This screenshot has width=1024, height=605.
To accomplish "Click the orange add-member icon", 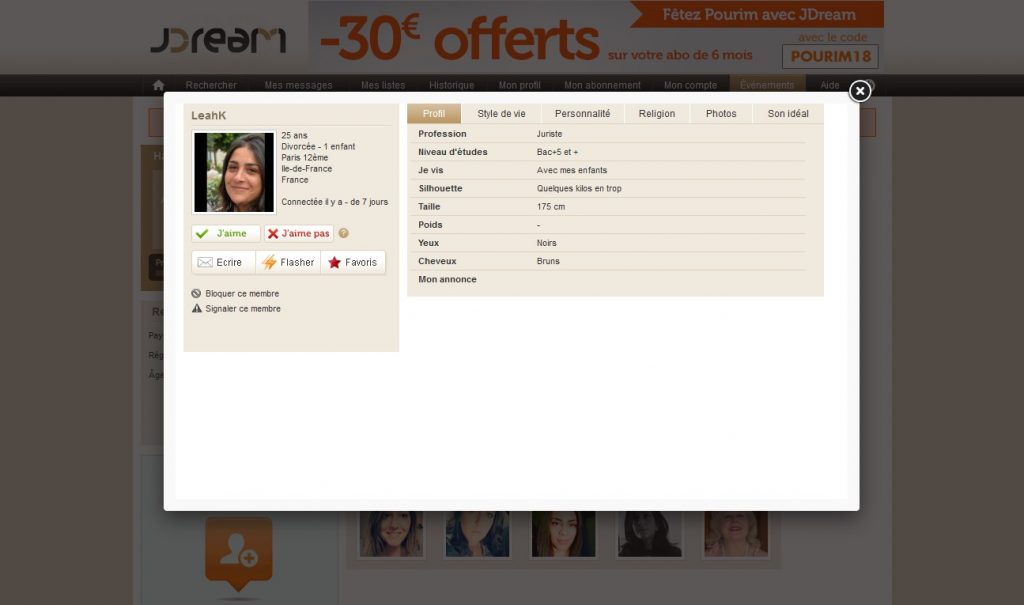I will point(238,548).
